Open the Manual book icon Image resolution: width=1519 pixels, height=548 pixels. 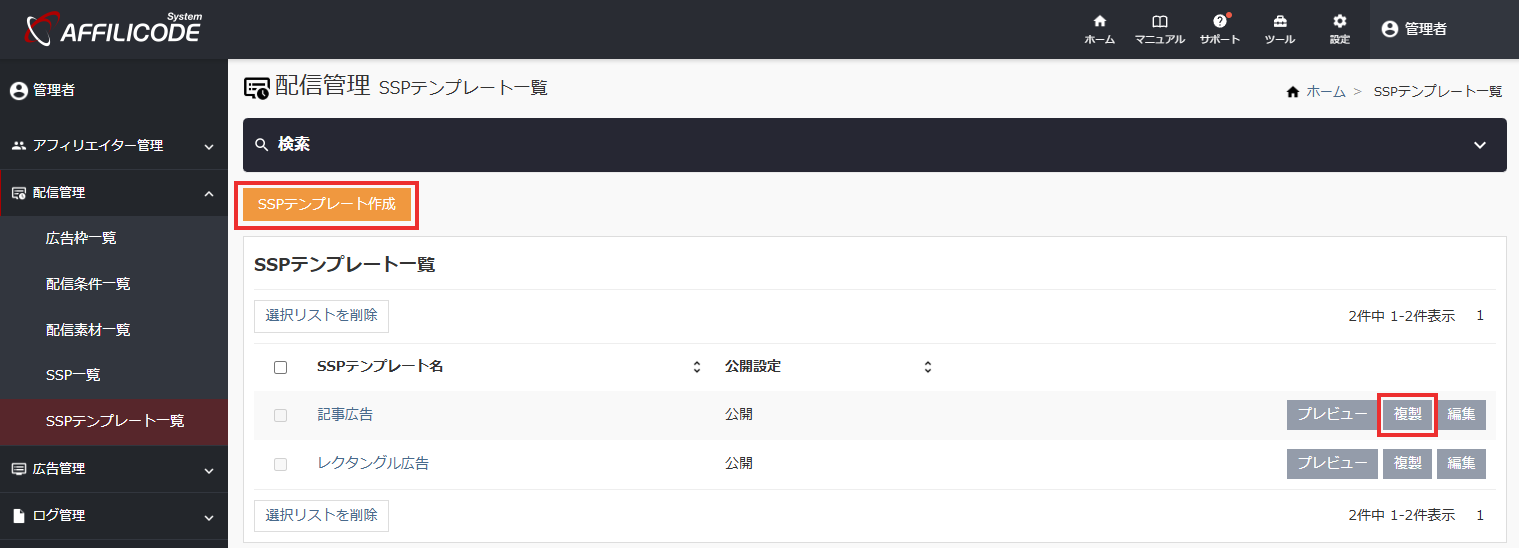(1159, 22)
